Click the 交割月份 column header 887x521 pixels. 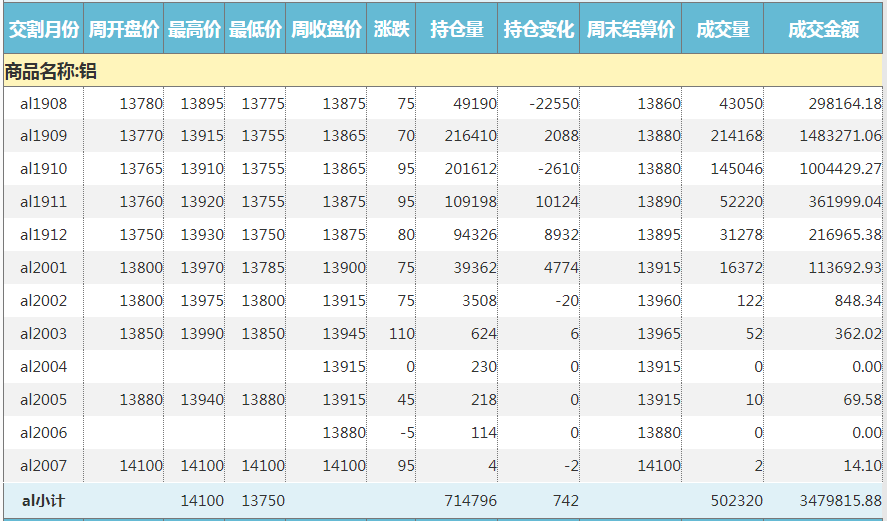point(43,30)
